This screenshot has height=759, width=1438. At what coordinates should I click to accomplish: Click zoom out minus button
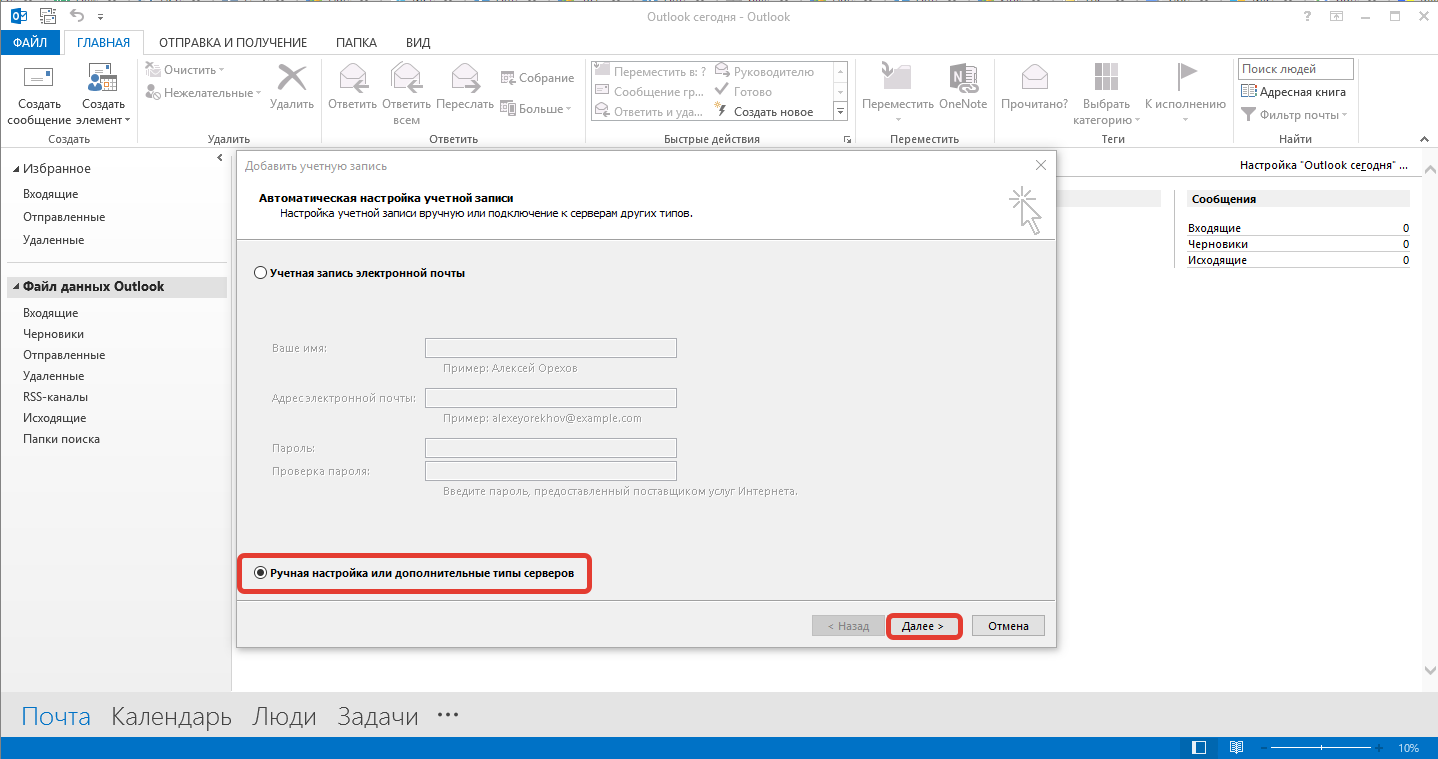click(1265, 748)
